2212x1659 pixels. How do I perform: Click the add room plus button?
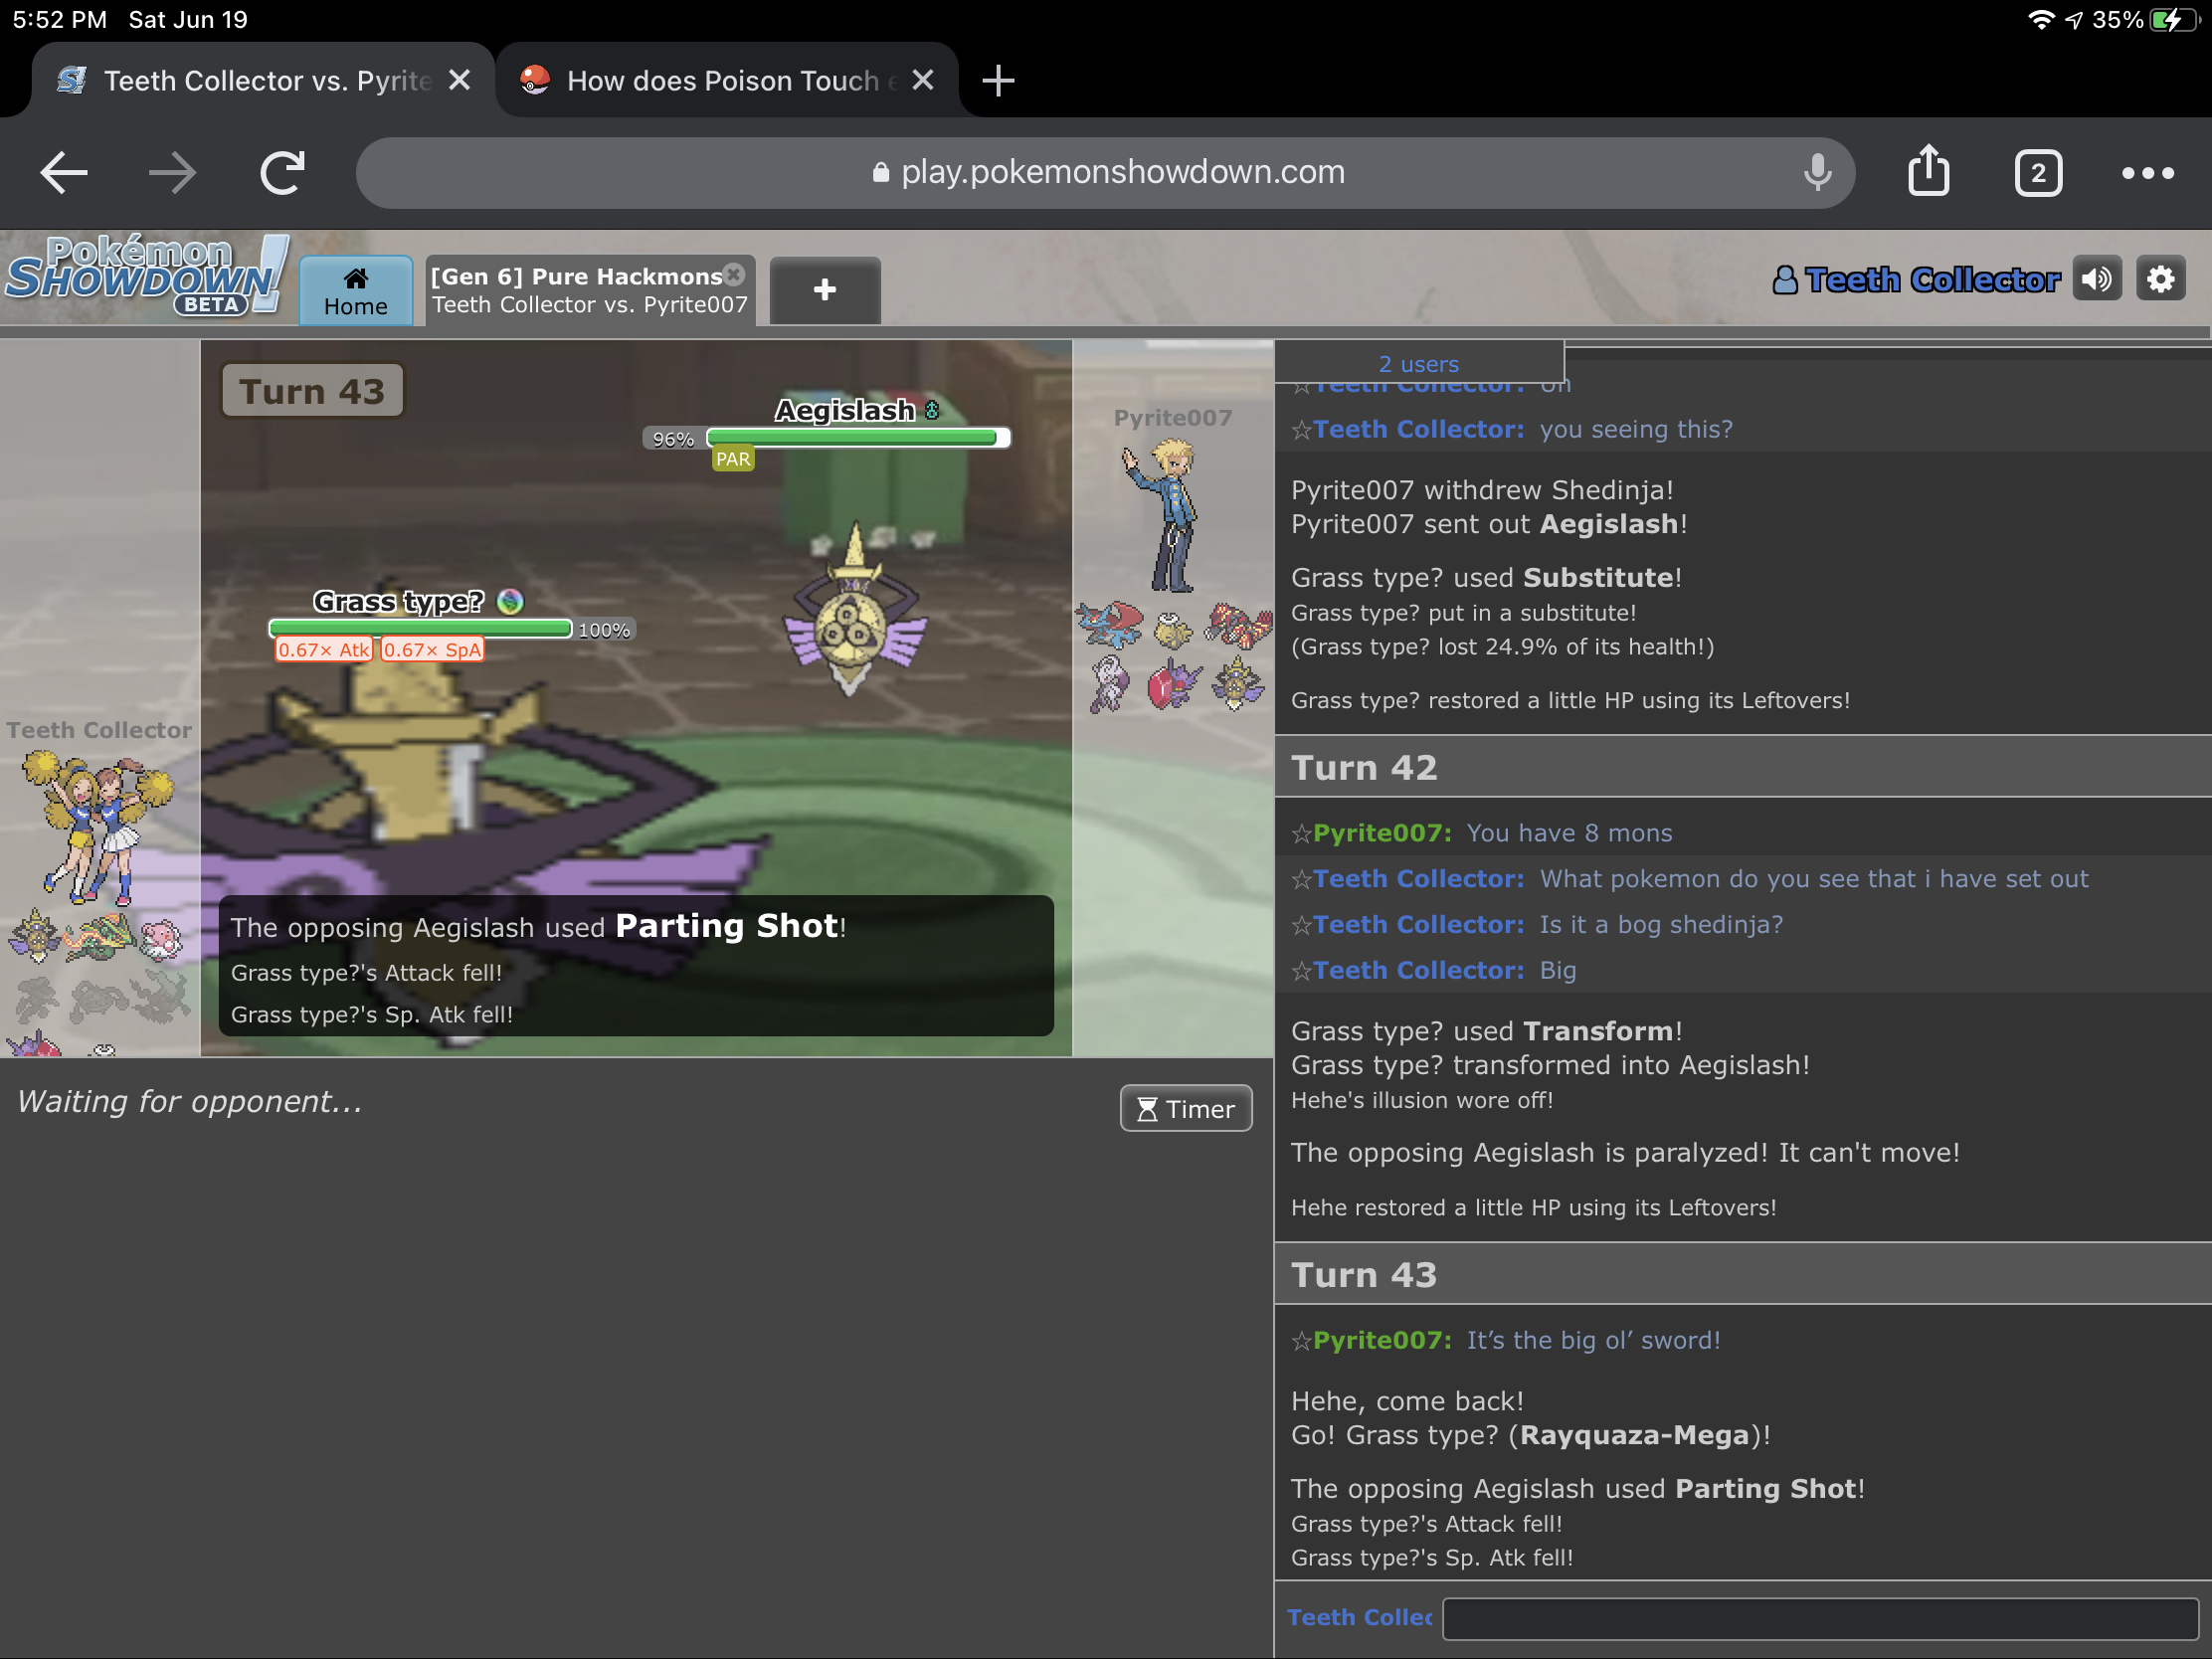[824, 290]
